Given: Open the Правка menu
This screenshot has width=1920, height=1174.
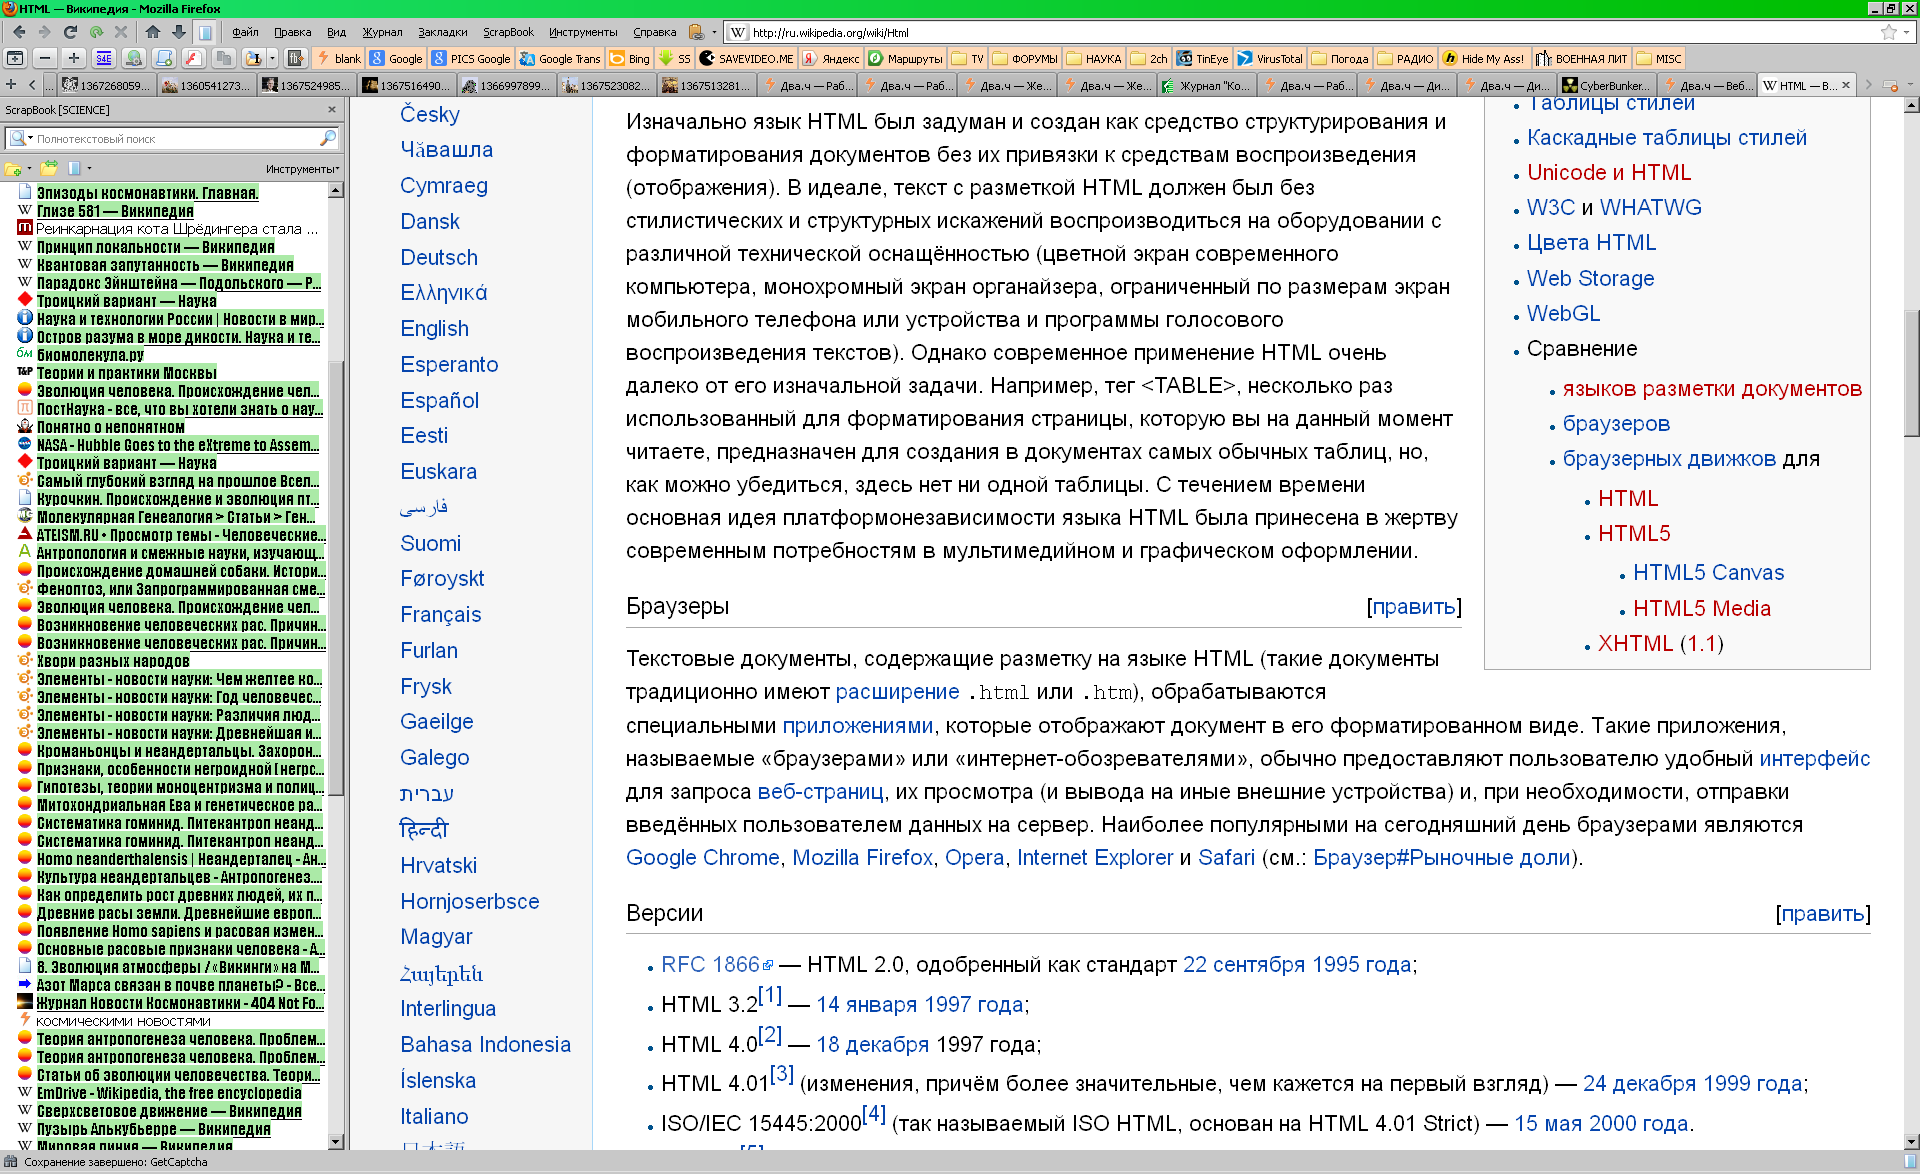Looking at the screenshot, I should 292,32.
